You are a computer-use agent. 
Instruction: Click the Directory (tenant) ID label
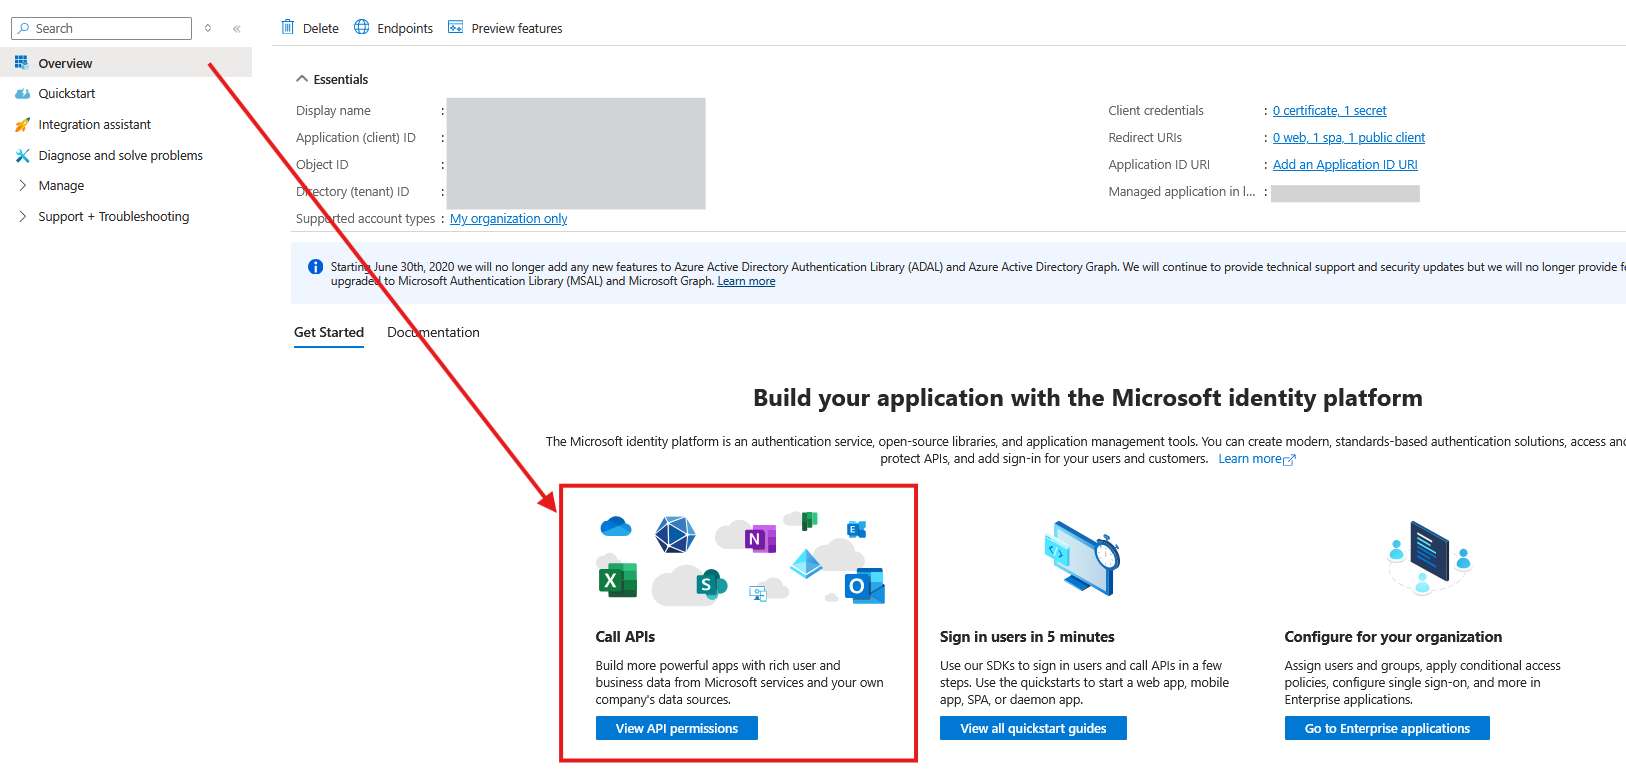tap(353, 192)
